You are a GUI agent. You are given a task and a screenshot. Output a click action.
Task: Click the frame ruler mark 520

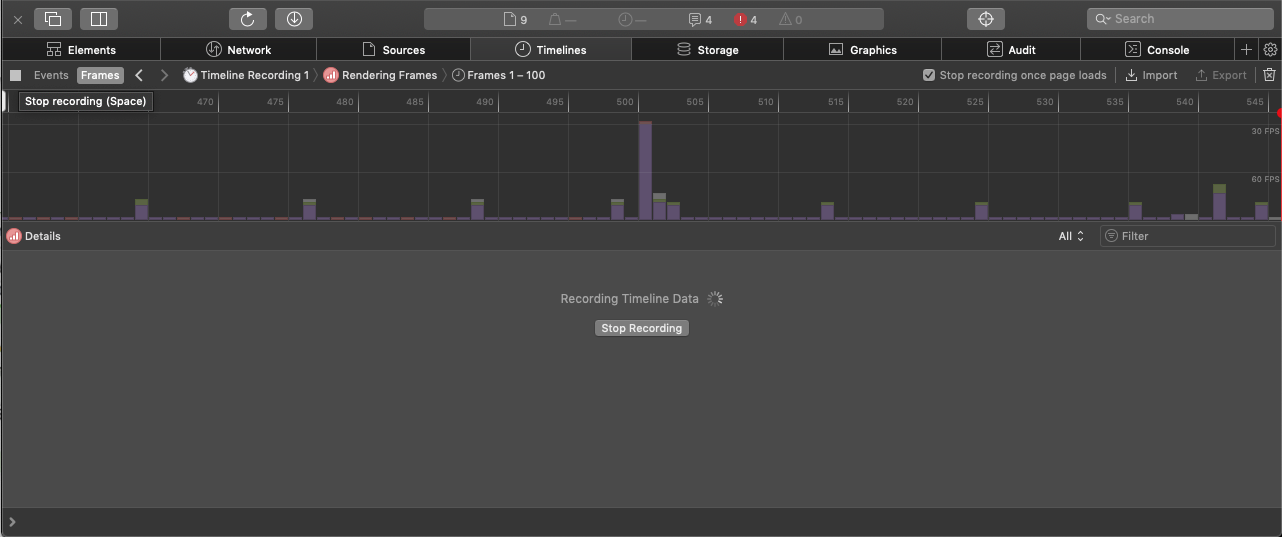click(x=905, y=102)
